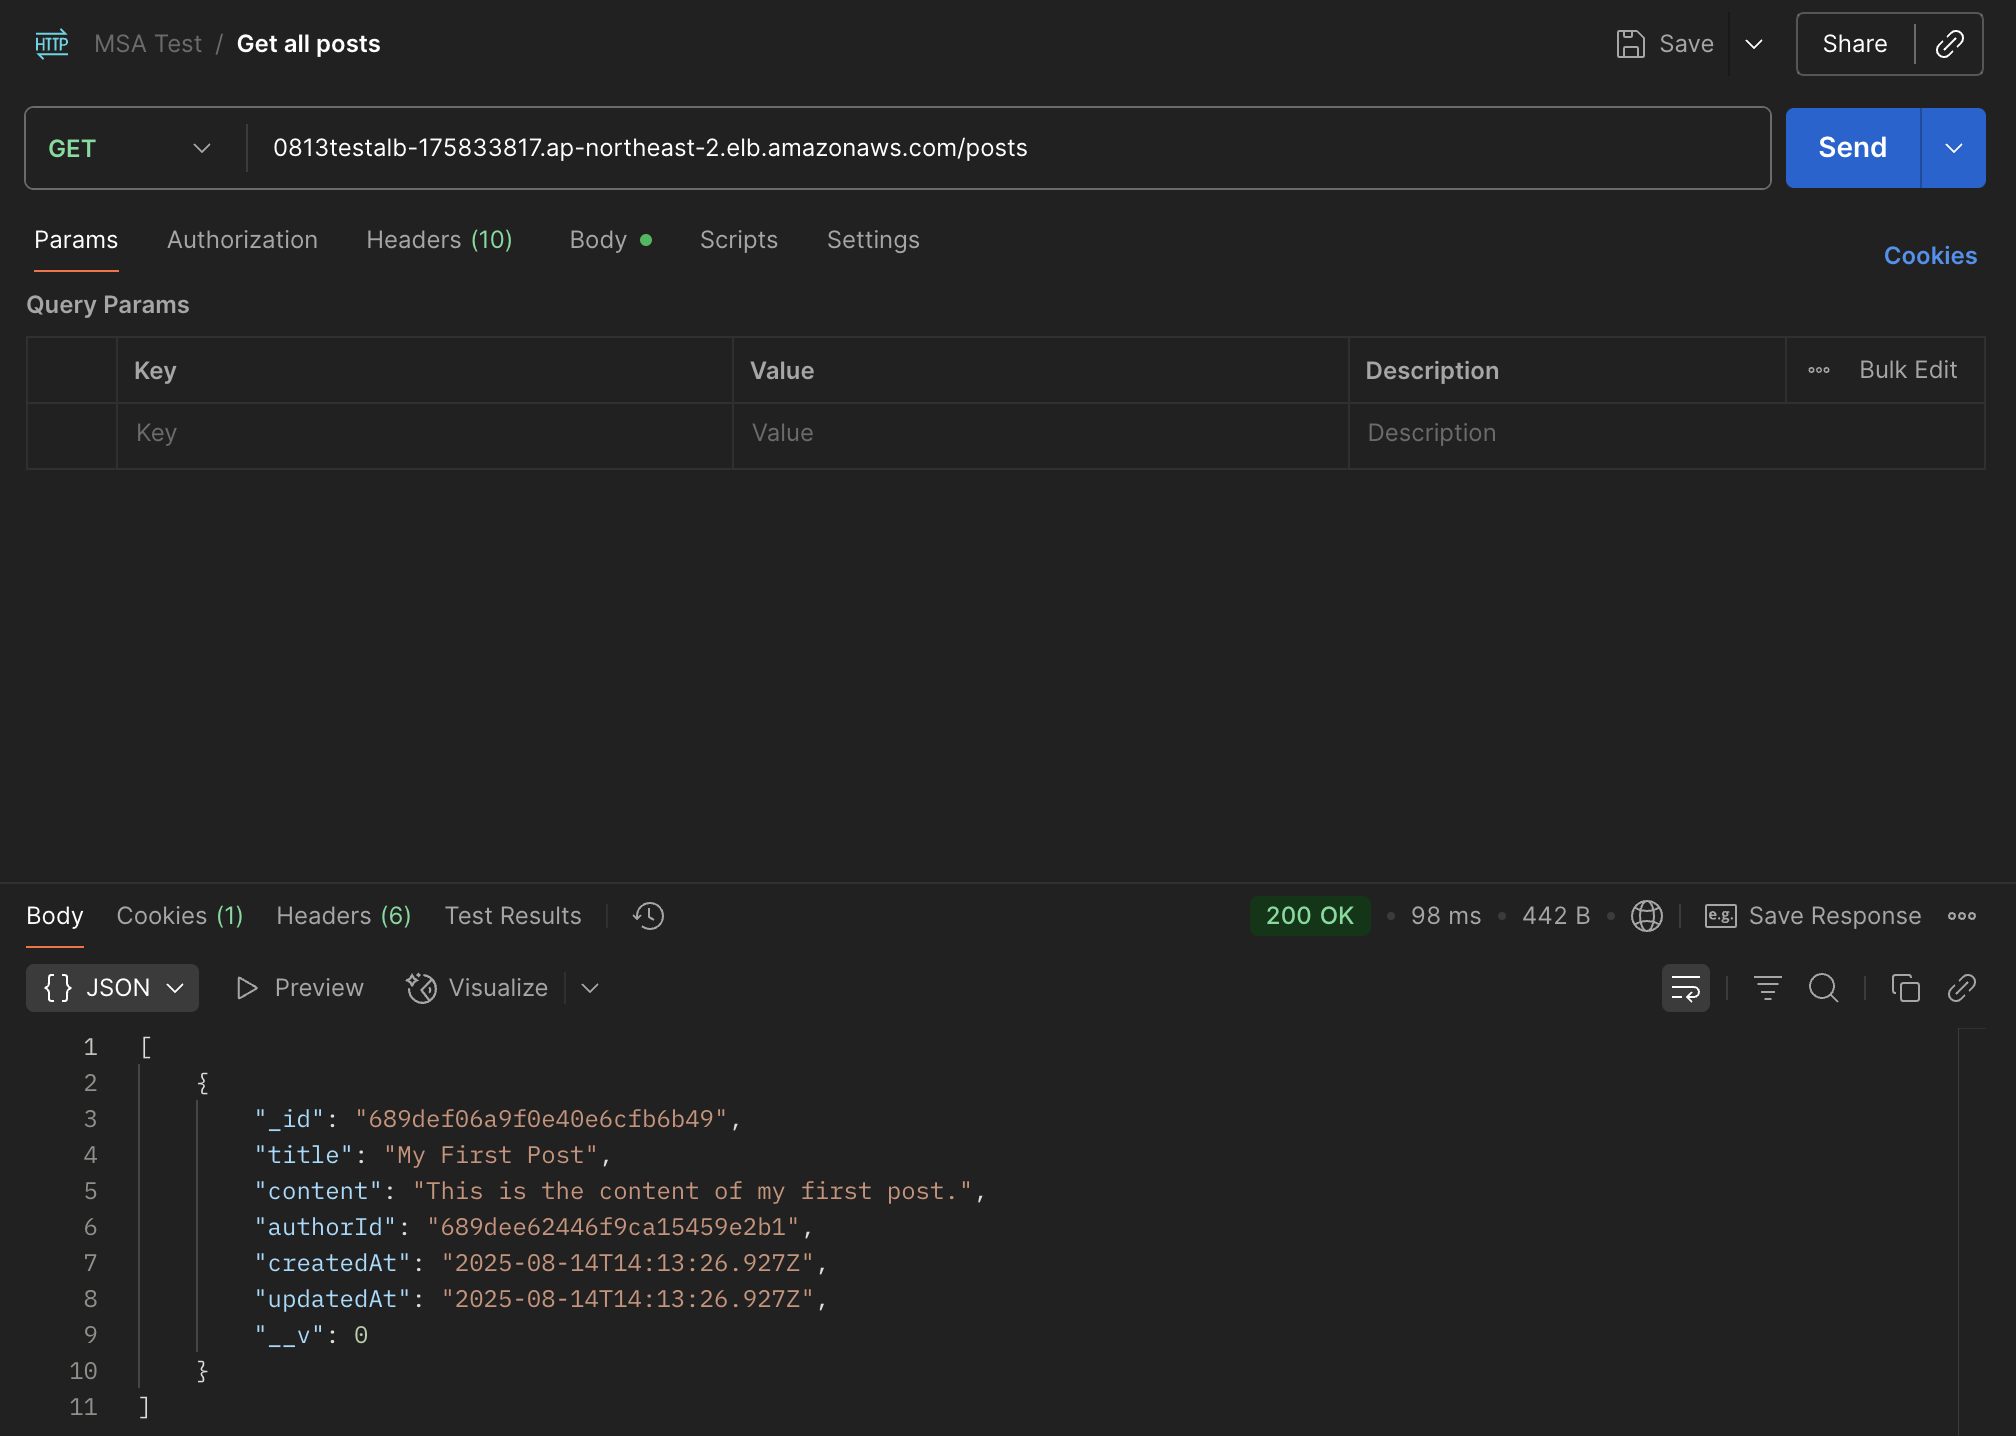Click the Save Response button
The image size is (2016, 1436).
(x=1812, y=916)
